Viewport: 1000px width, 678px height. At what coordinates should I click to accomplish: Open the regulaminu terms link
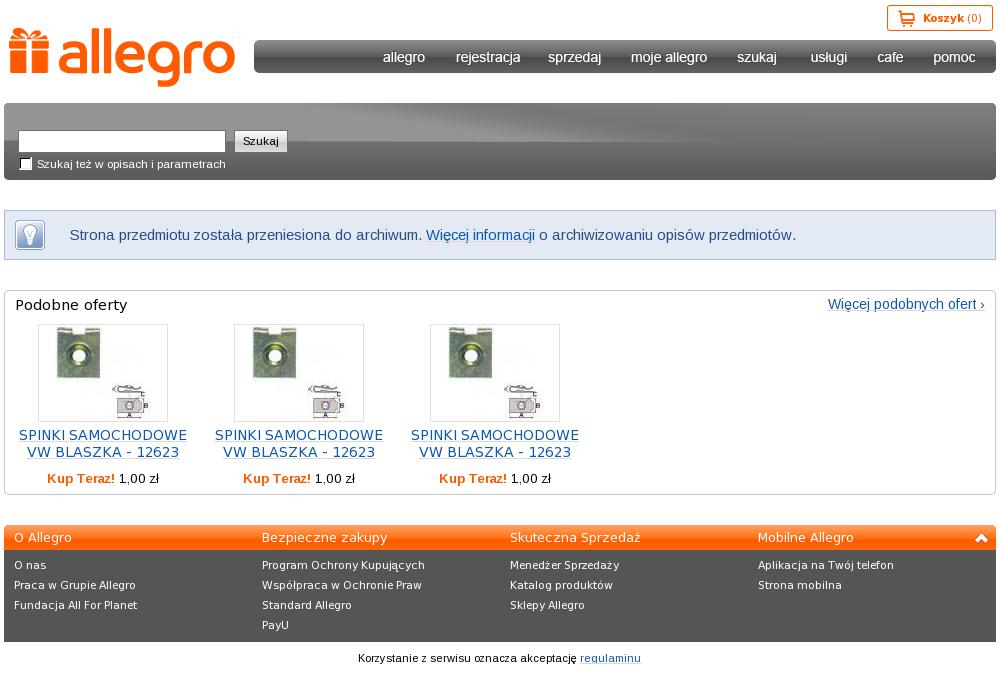(610, 658)
